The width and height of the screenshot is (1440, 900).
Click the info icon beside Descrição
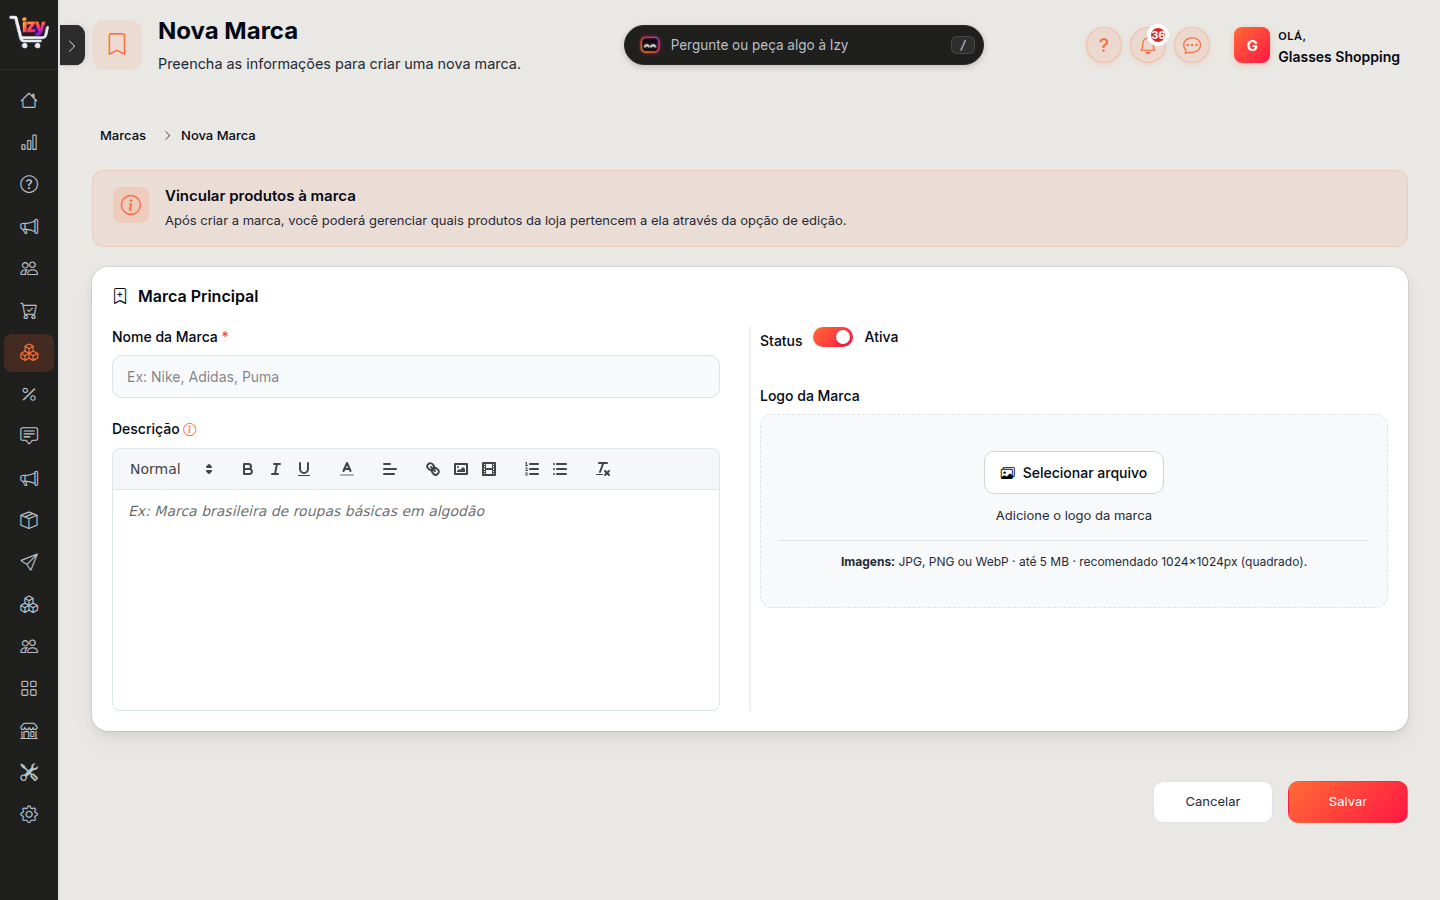point(190,430)
